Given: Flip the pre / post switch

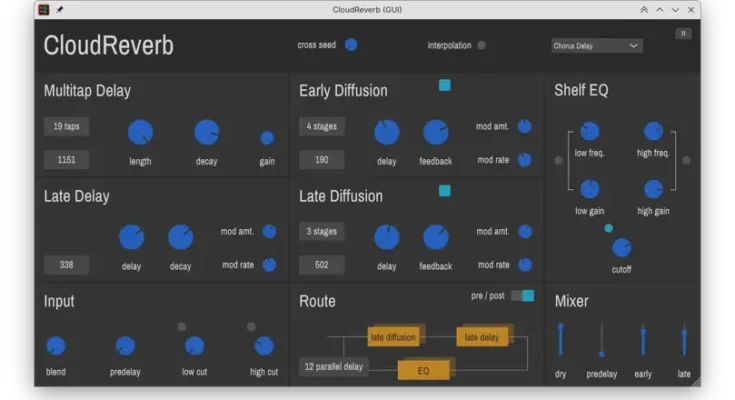Looking at the screenshot, I should pos(523,295).
